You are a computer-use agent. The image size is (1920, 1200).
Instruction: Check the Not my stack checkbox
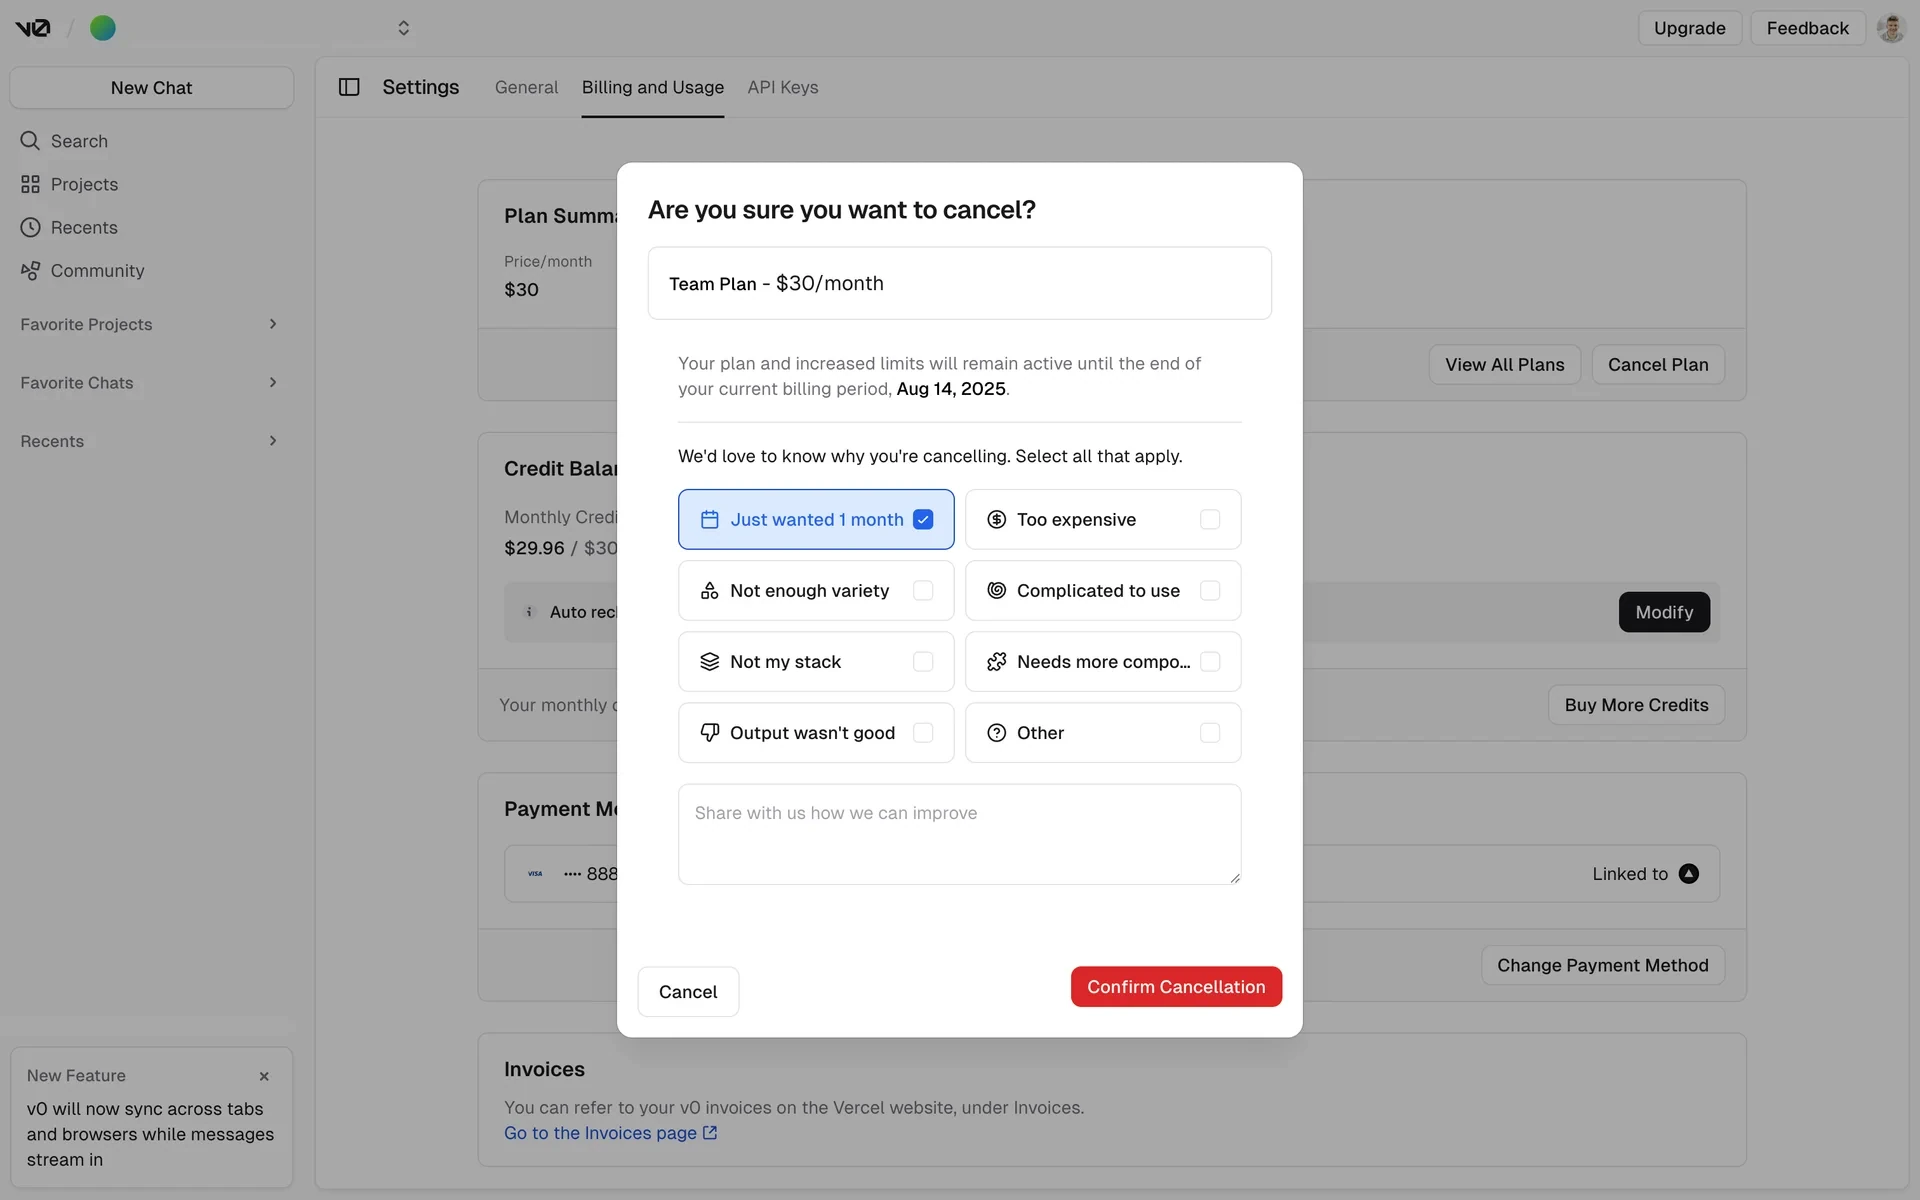tap(923, 662)
